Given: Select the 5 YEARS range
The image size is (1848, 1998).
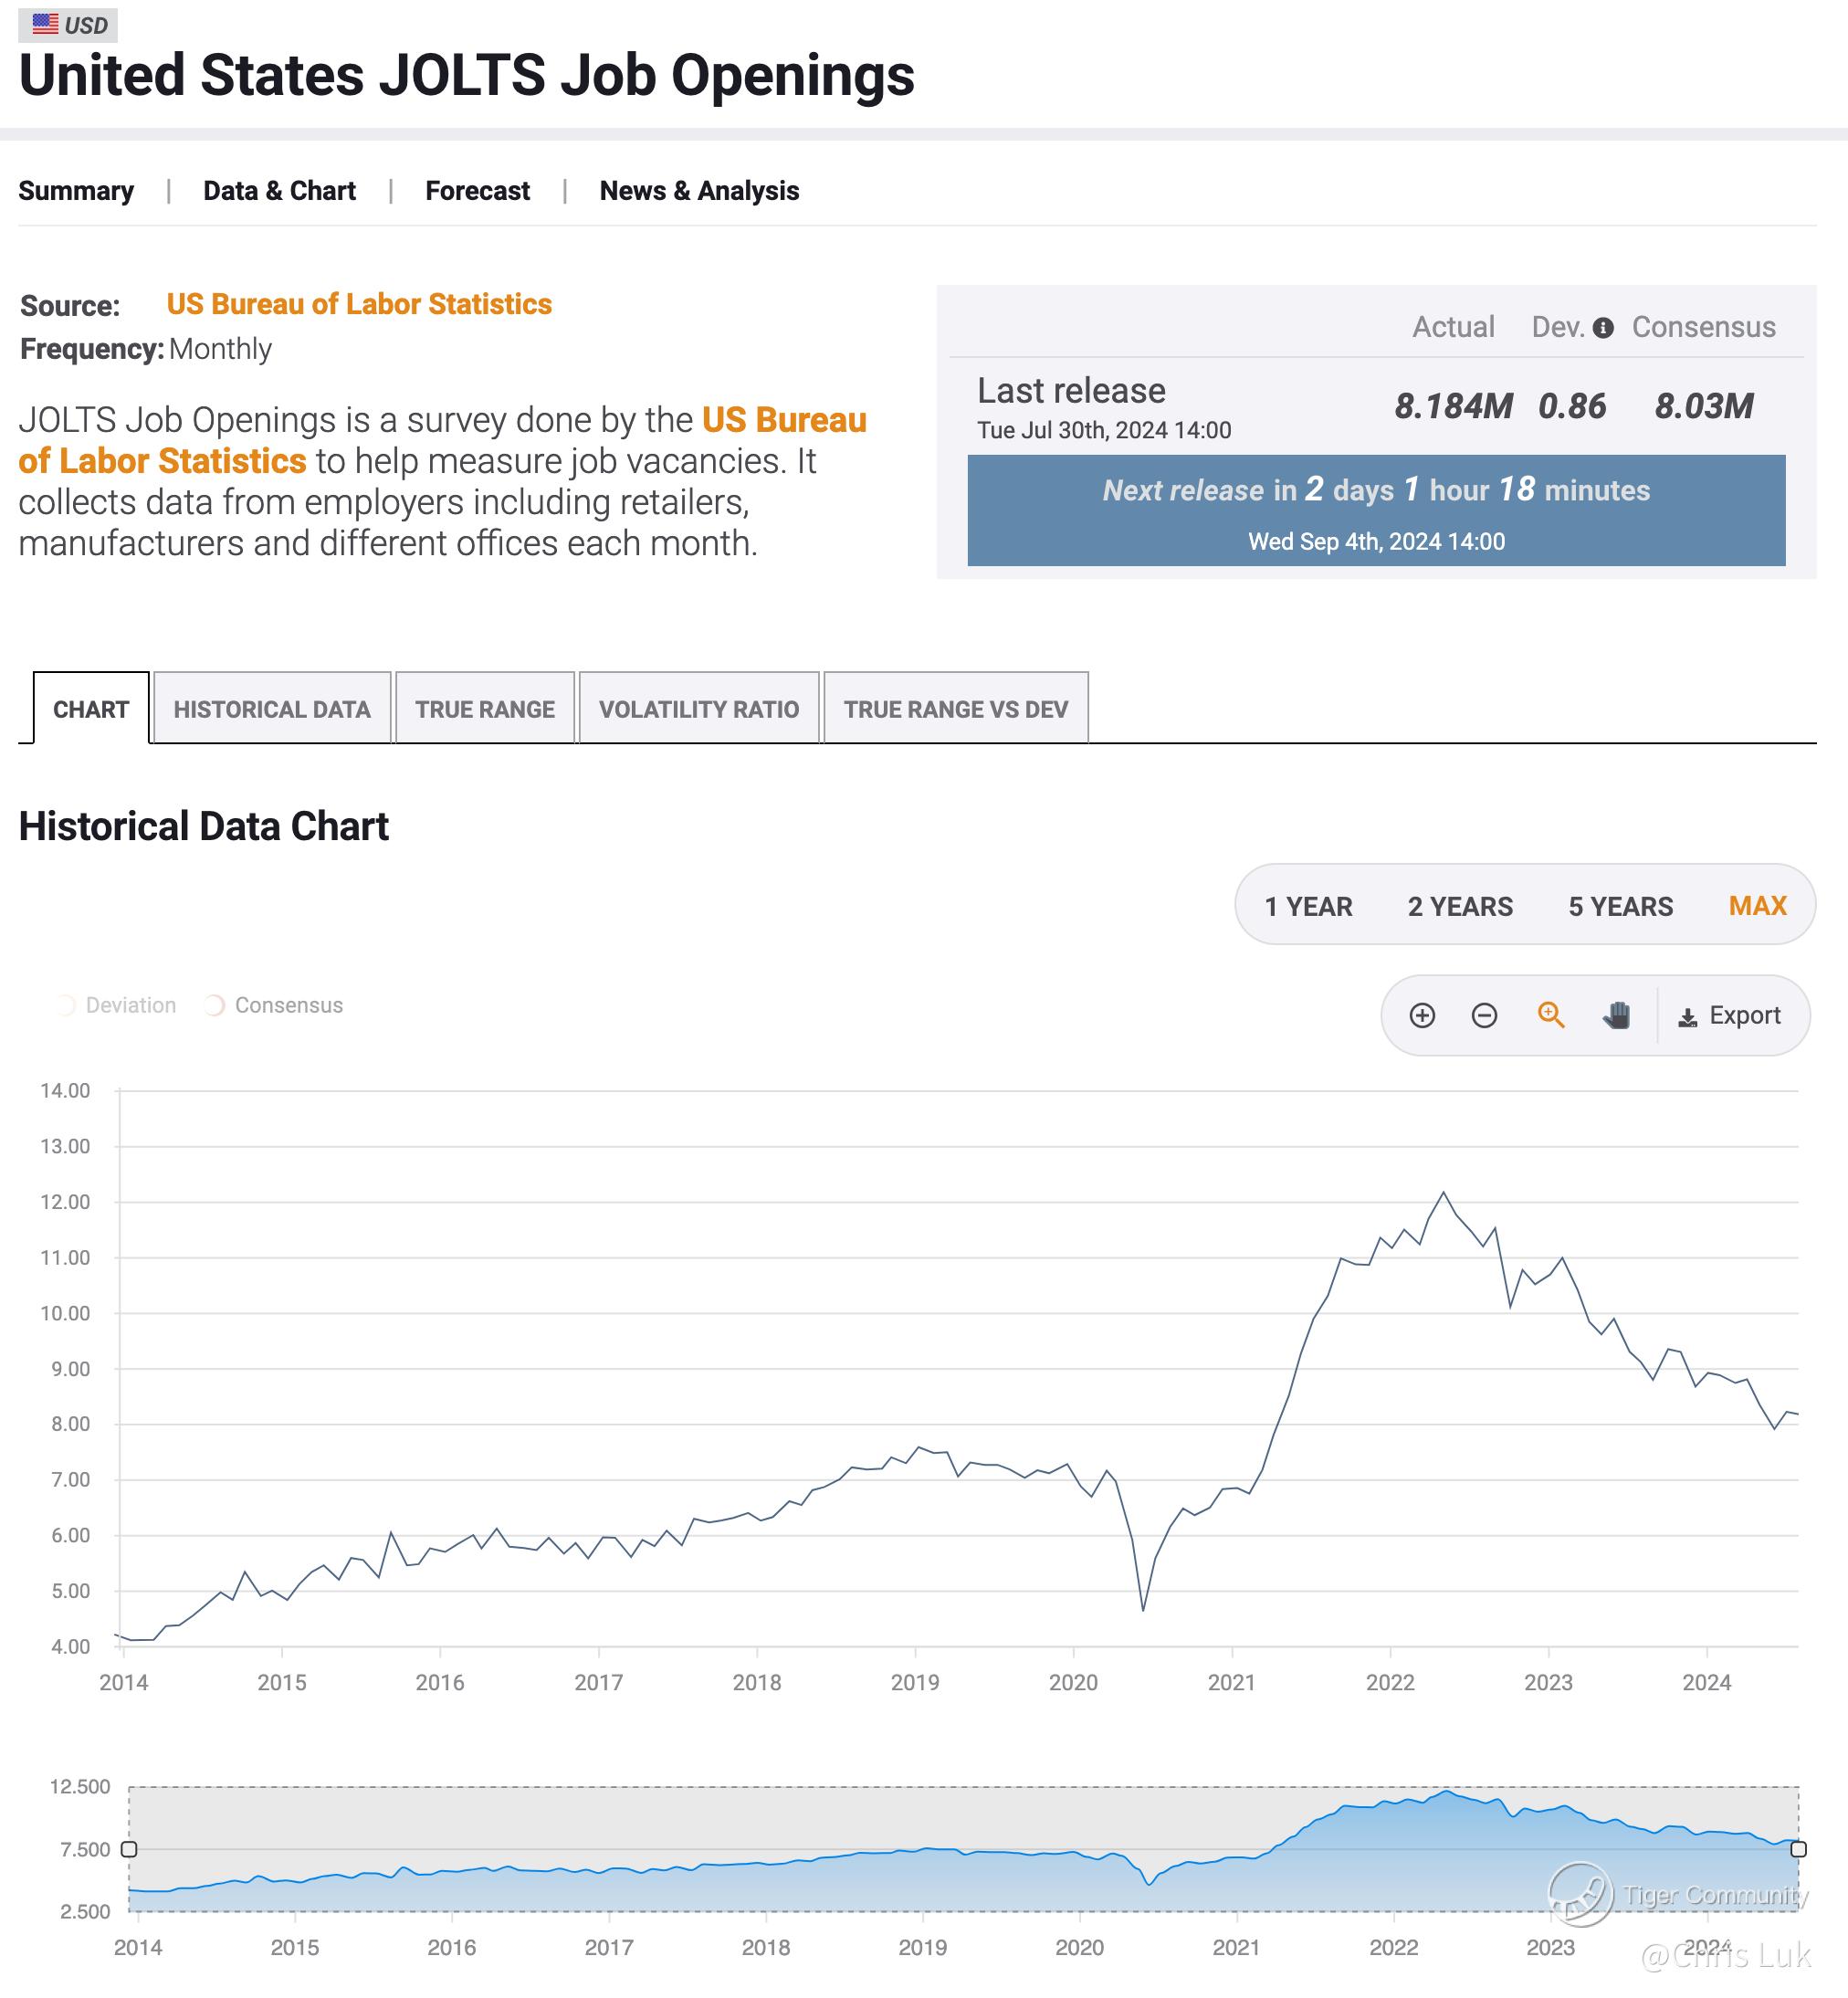Looking at the screenshot, I should (x=1620, y=906).
